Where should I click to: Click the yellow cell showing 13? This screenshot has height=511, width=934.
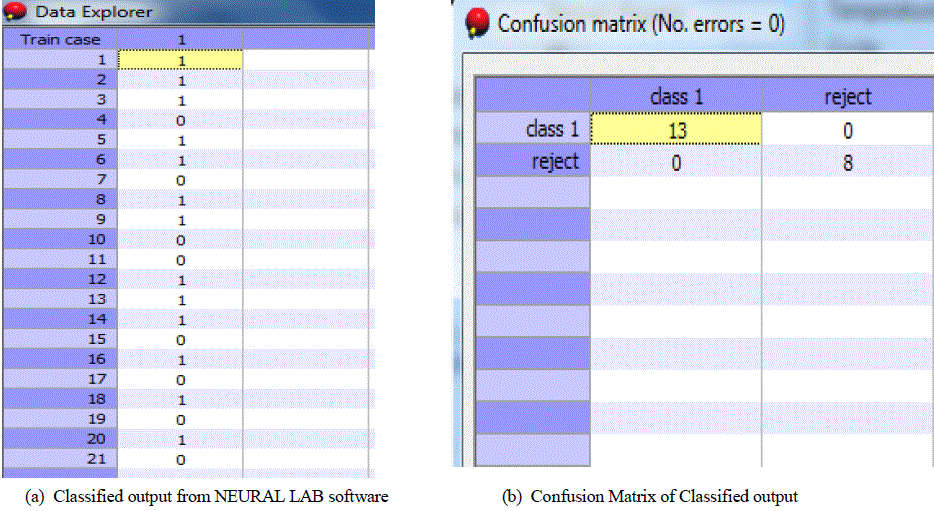click(x=676, y=129)
